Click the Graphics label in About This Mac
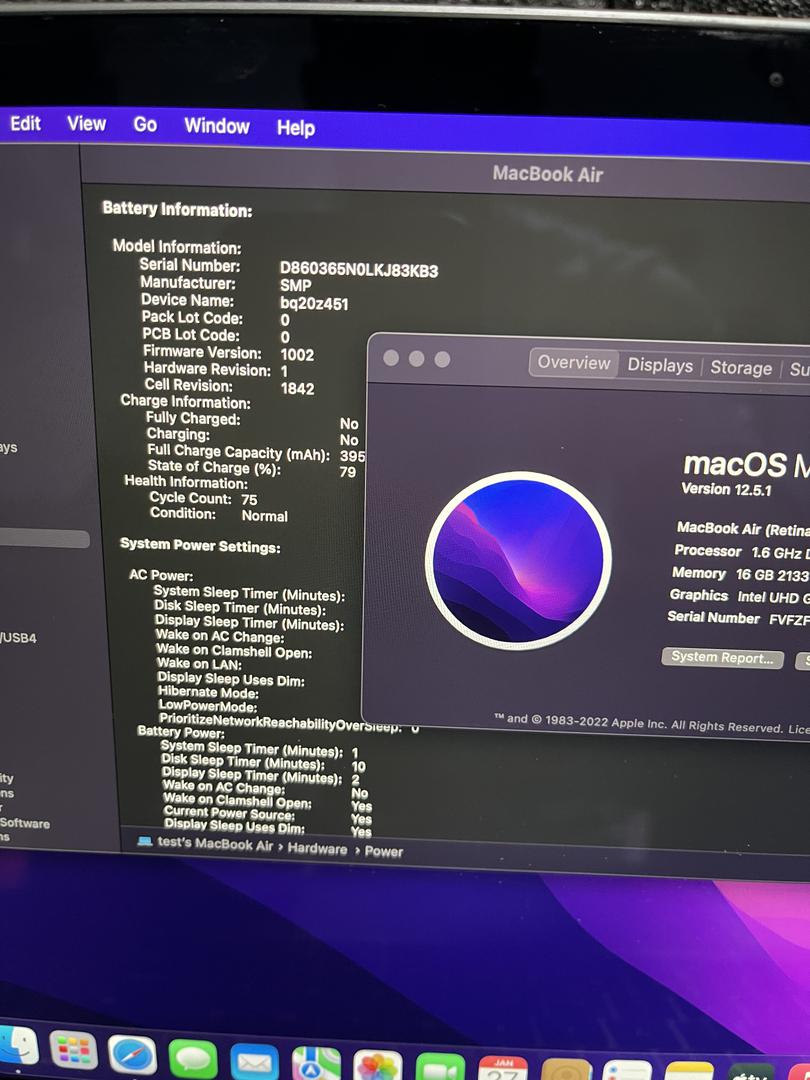Image resolution: width=810 pixels, height=1080 pixels. coord(699,595)
